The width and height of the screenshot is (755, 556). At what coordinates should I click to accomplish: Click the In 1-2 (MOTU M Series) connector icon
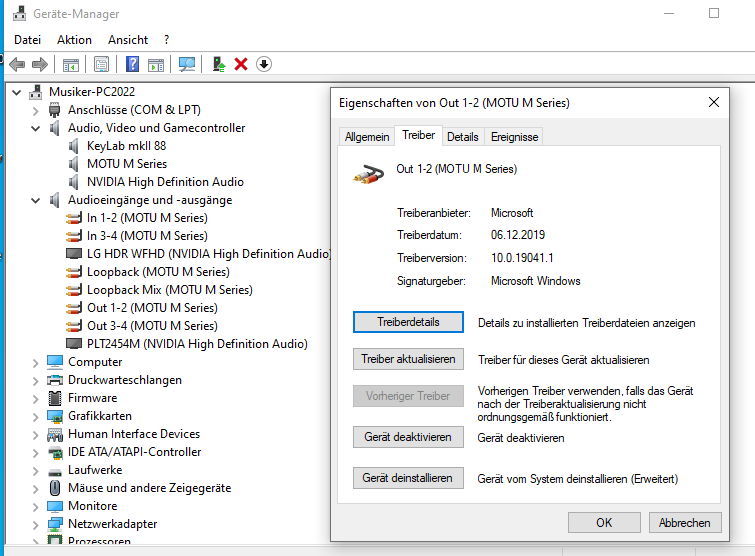click(74, 218)
